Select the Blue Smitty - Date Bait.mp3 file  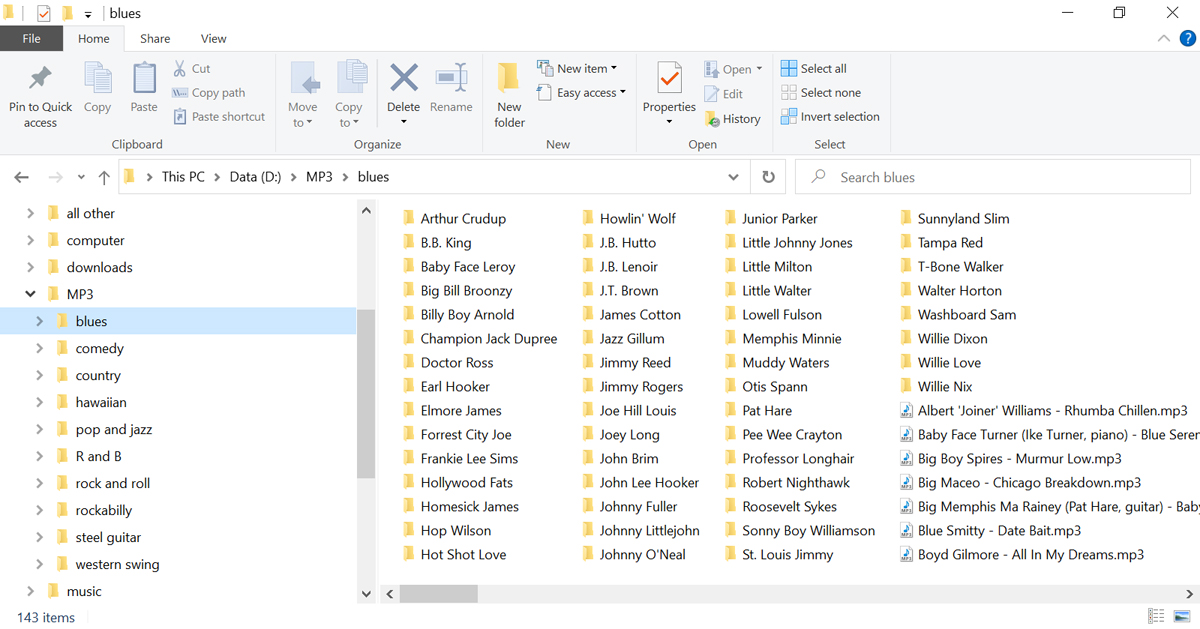click(x=990, y=531)
